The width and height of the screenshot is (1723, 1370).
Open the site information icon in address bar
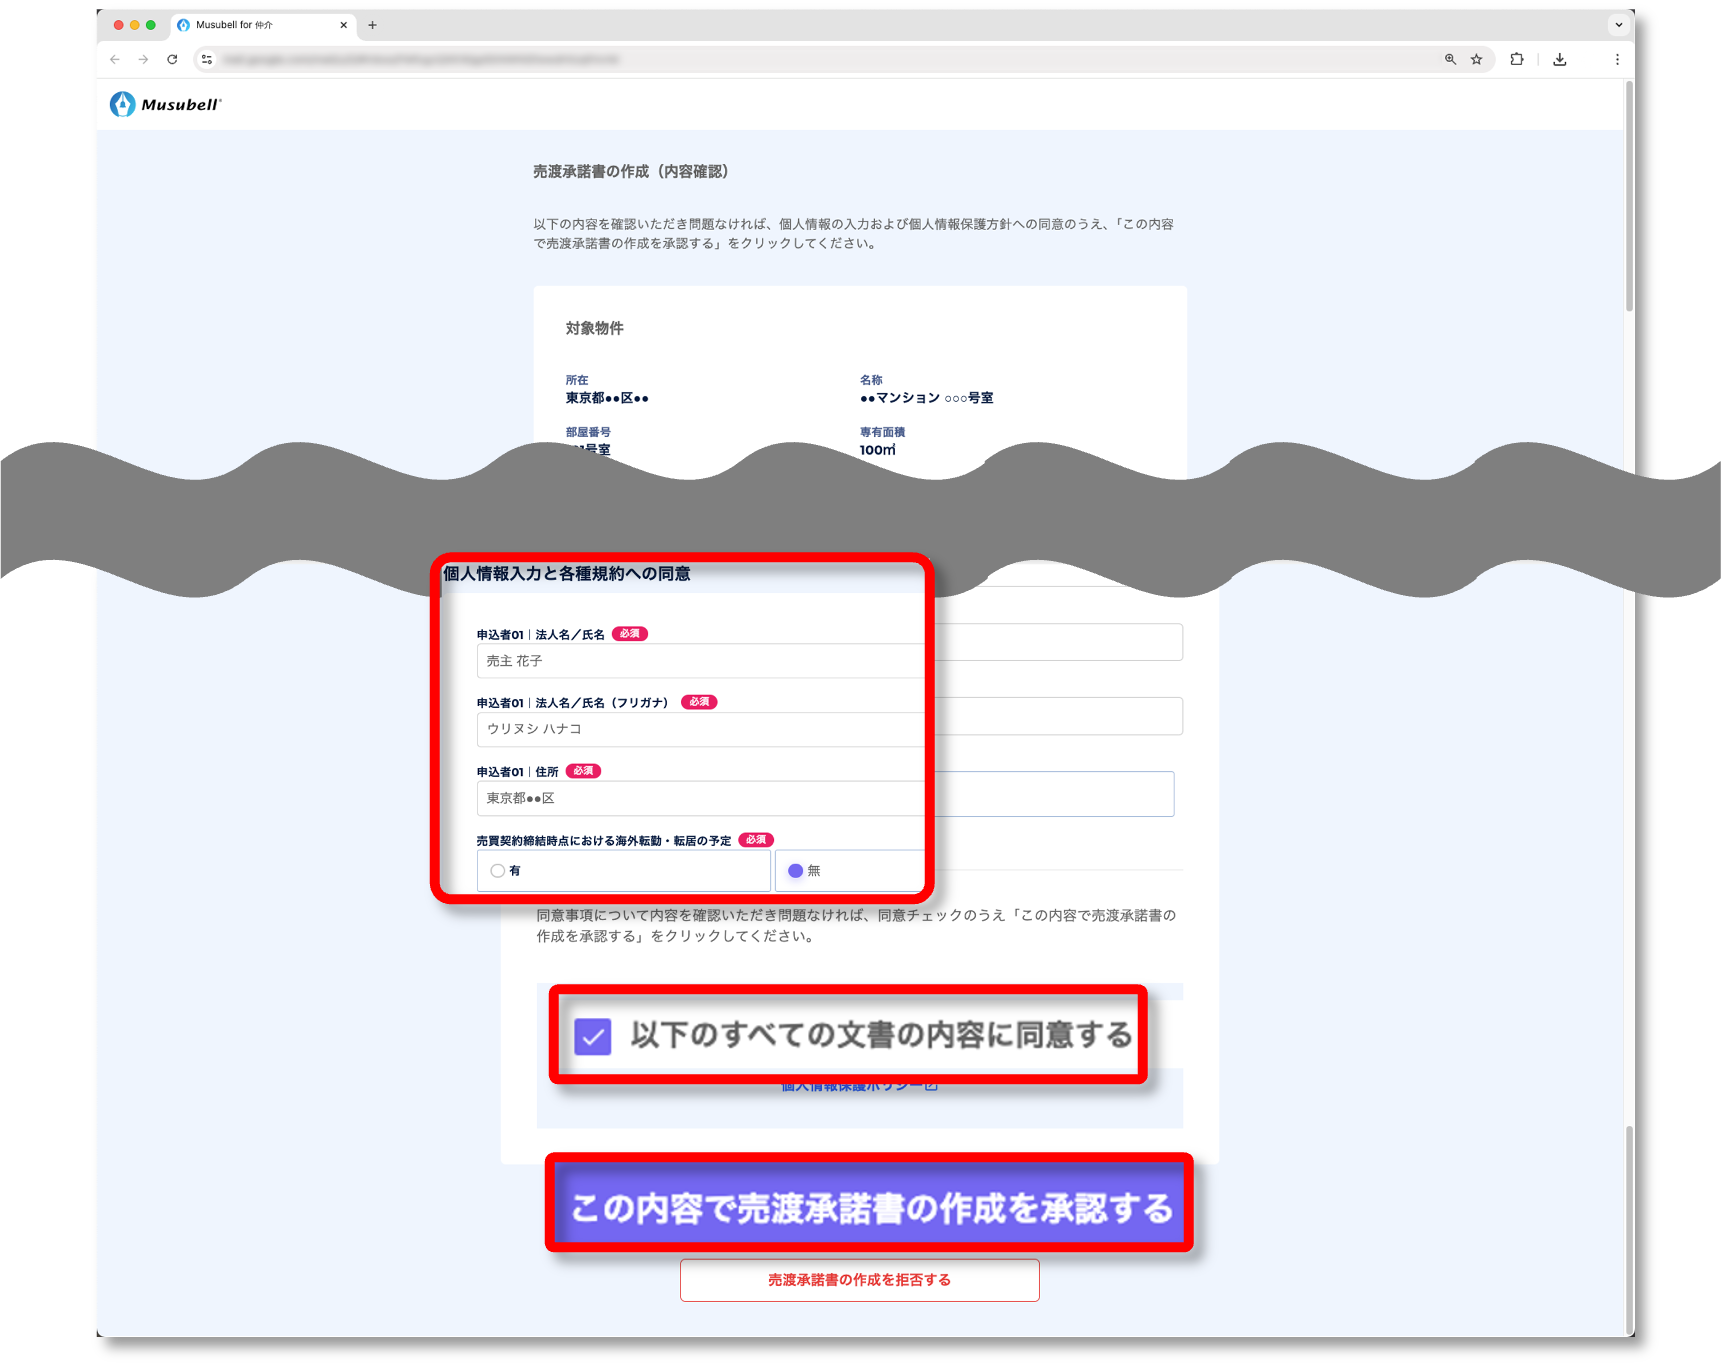pyautogui.click(x=207, y=60)
